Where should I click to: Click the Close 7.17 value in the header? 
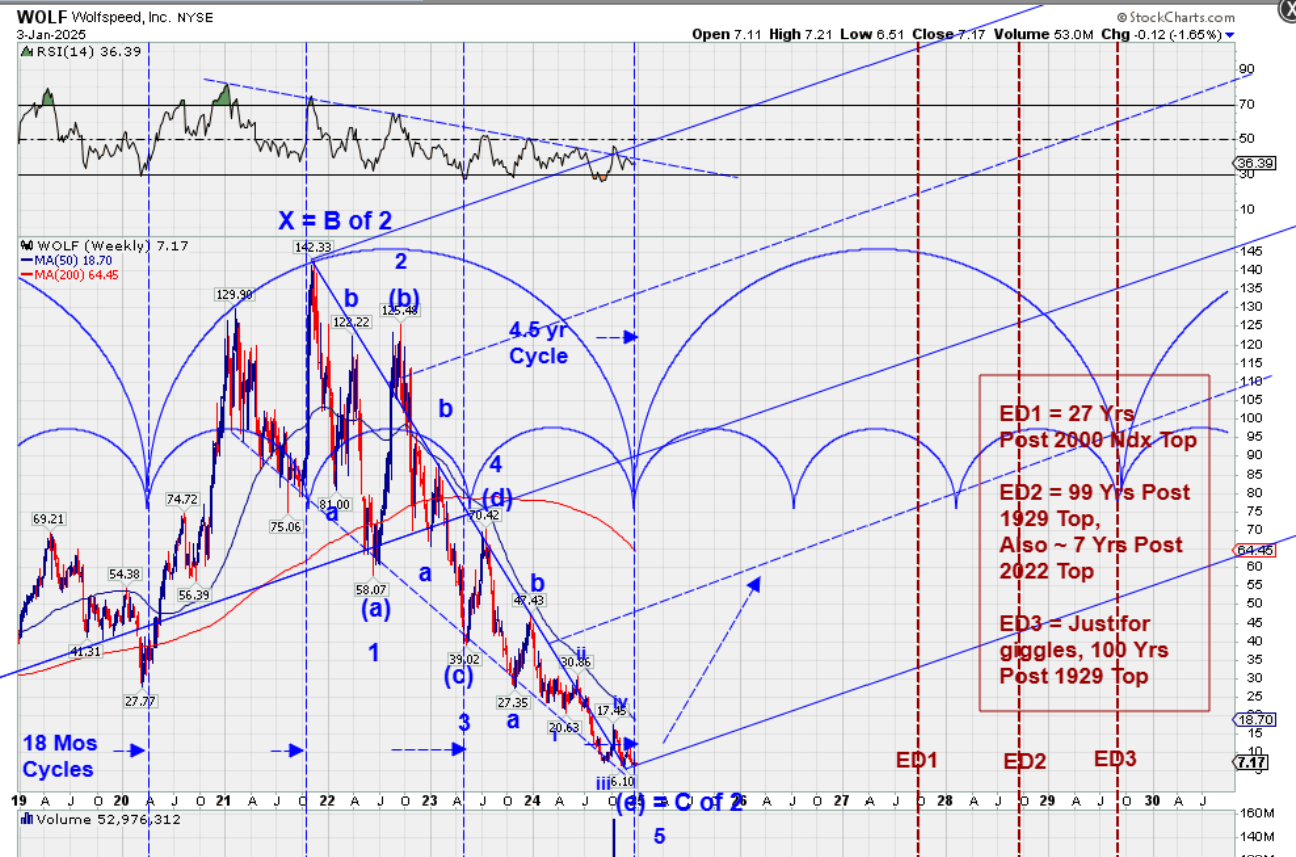(950, 34)
